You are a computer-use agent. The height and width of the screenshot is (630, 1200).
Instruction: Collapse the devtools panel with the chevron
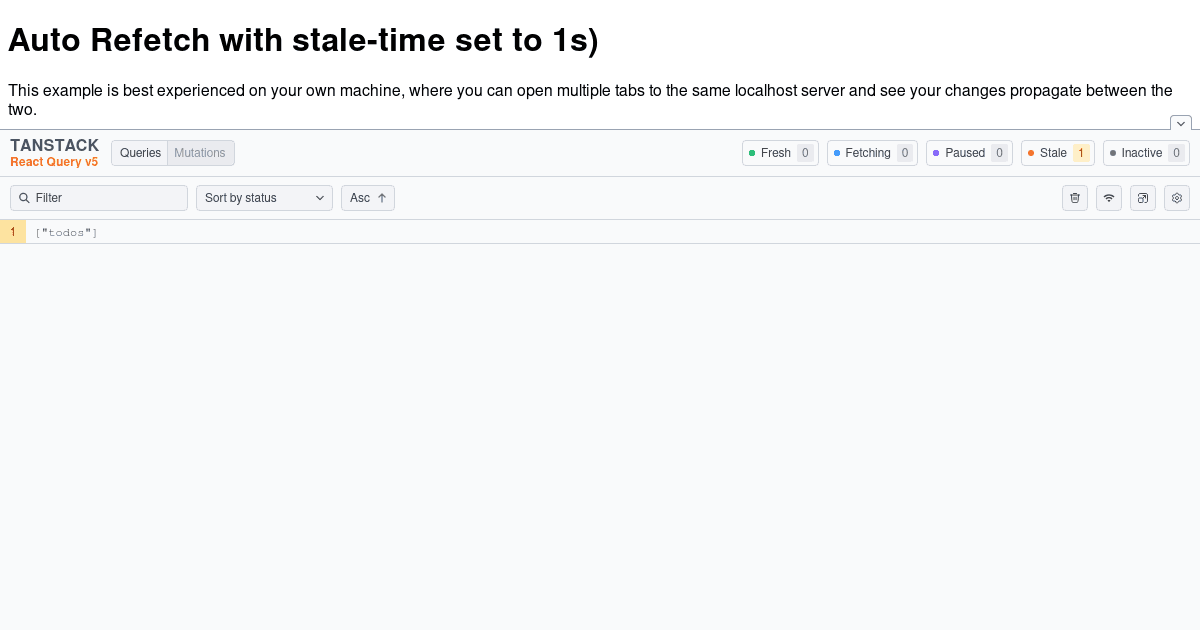[x=1181, y=123]
